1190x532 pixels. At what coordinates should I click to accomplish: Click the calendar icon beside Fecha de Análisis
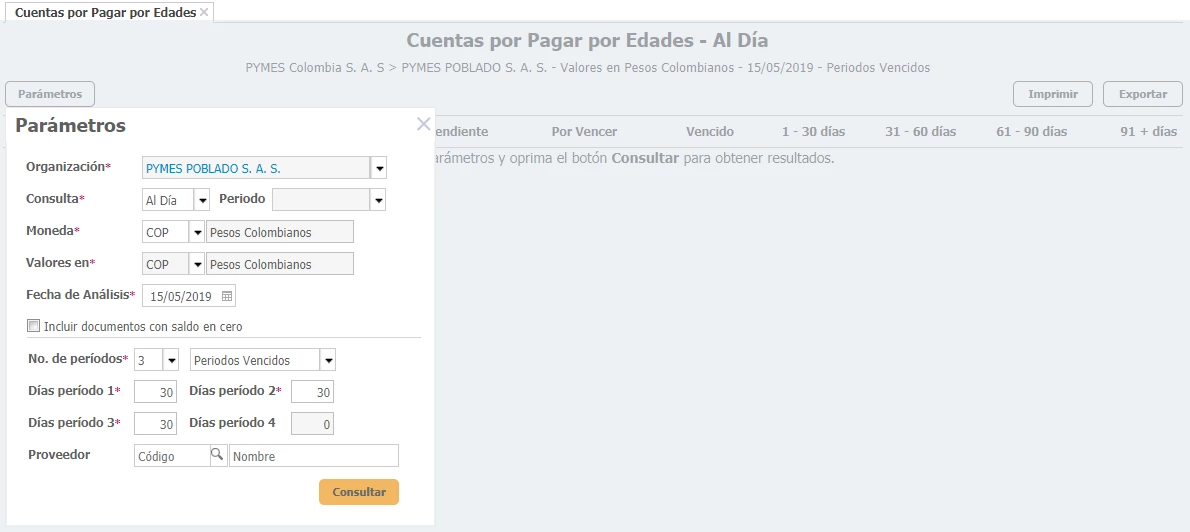click(227, 297)
